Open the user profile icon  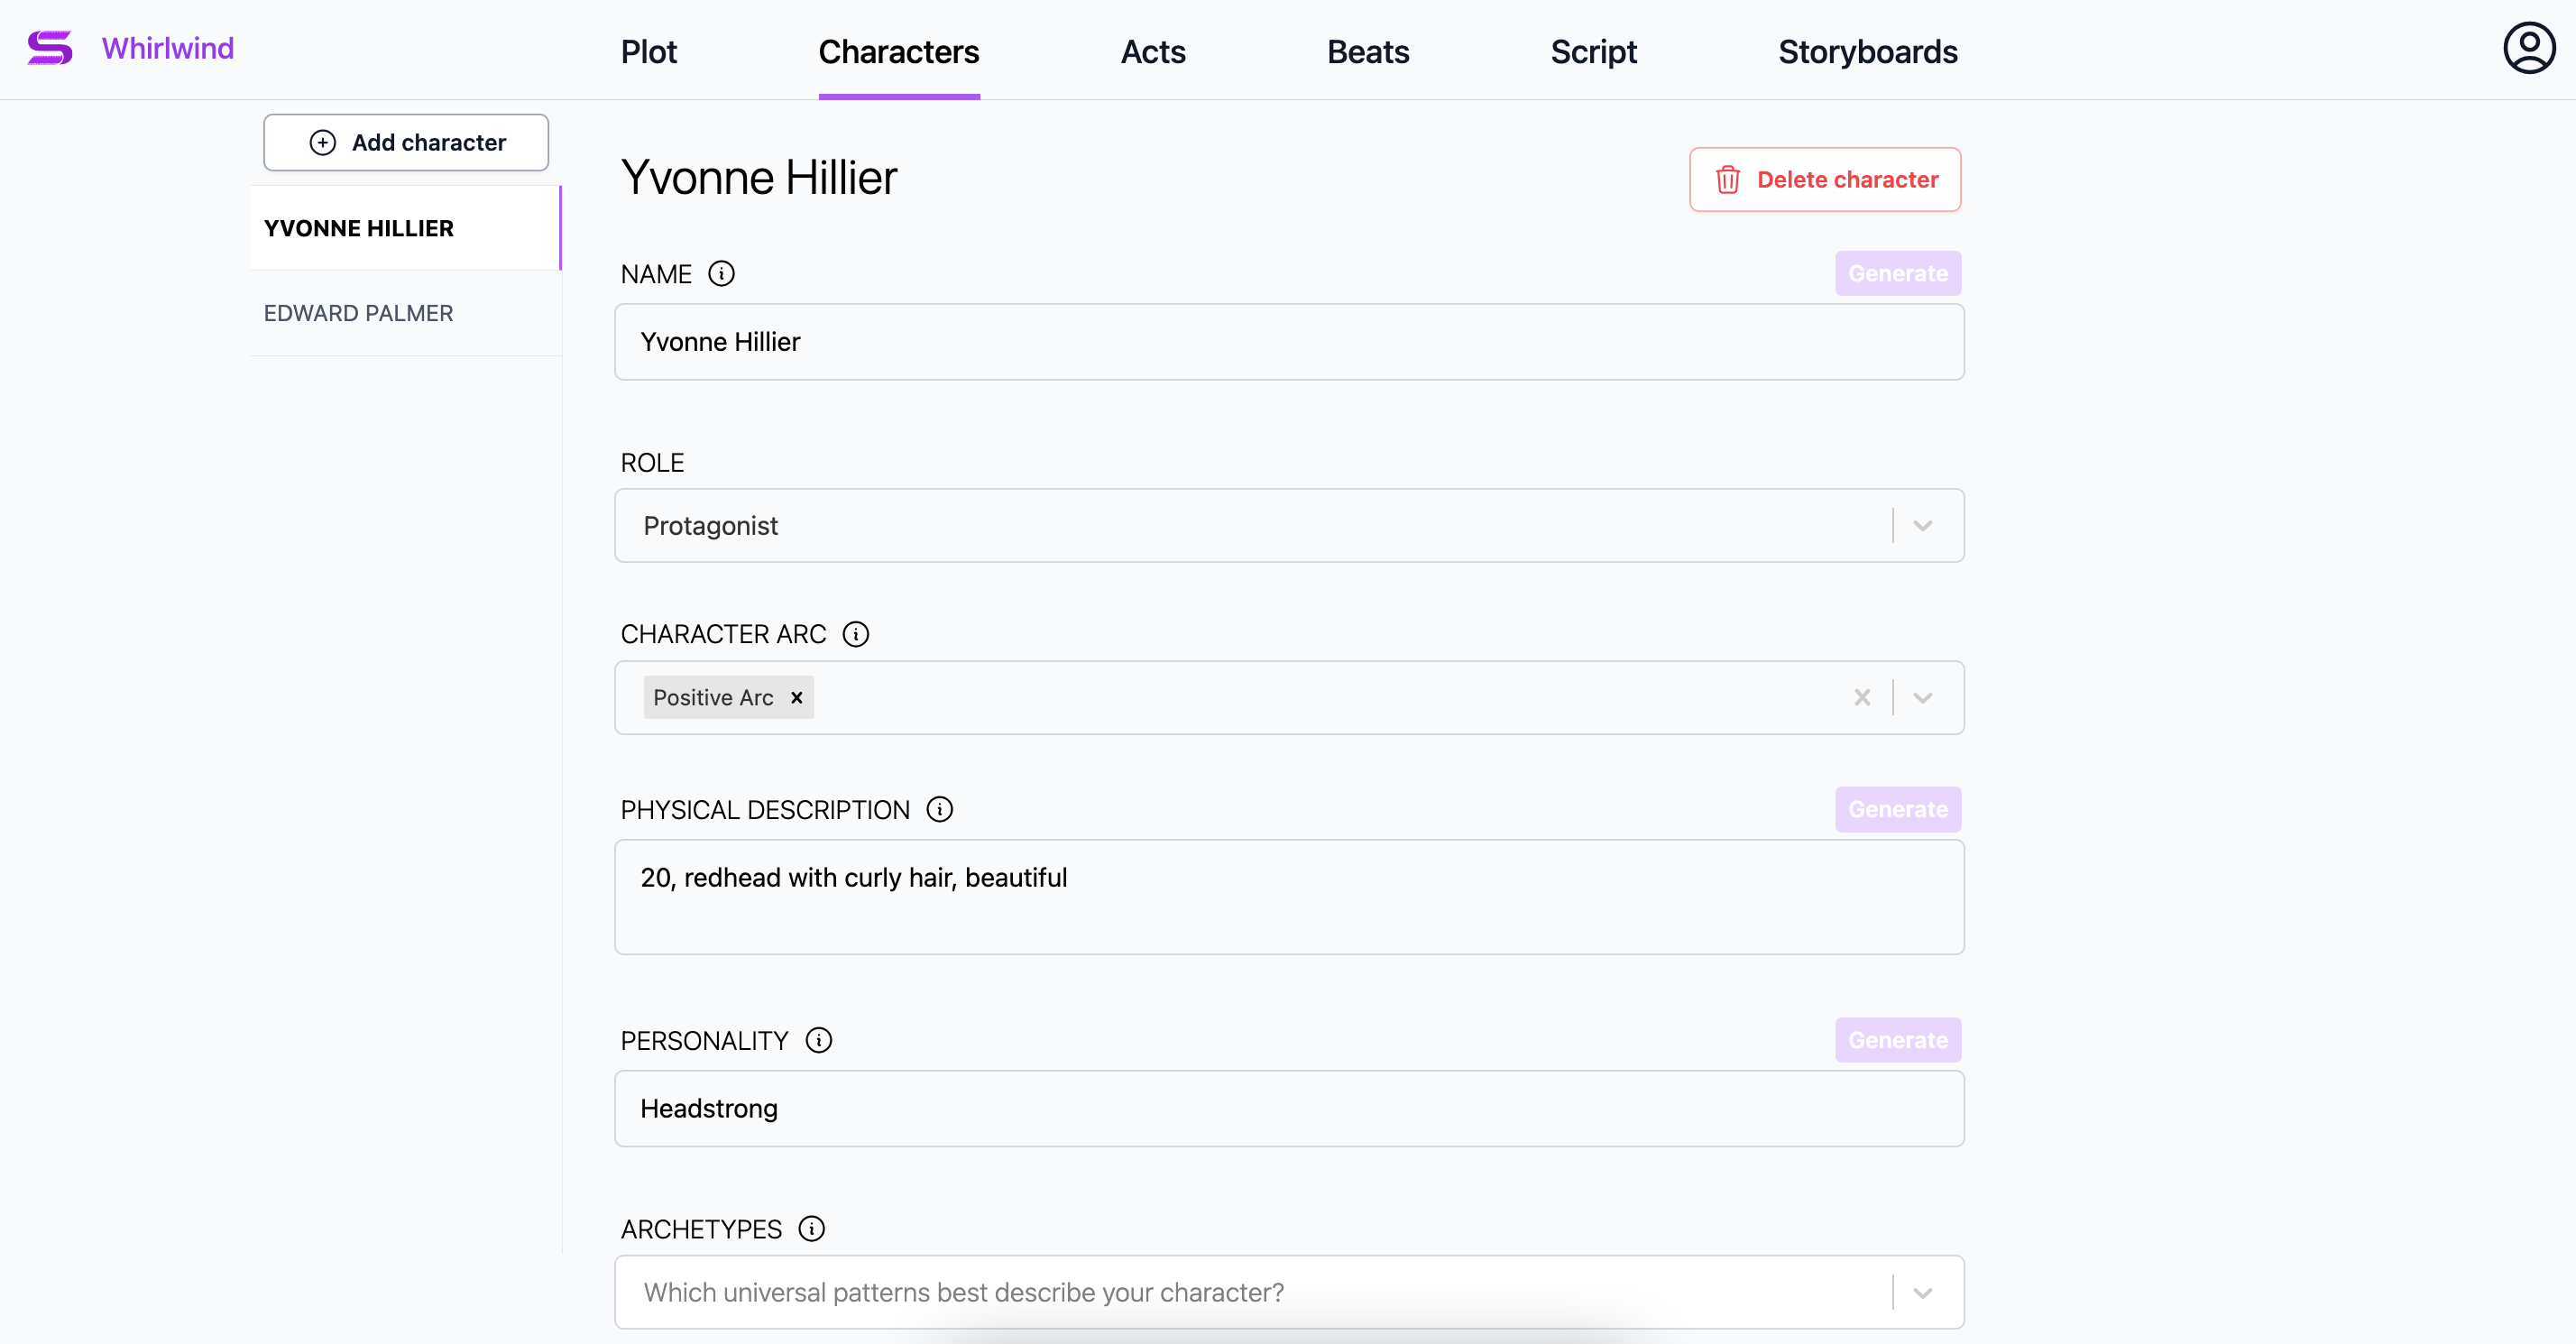[x=2528, y=48]
